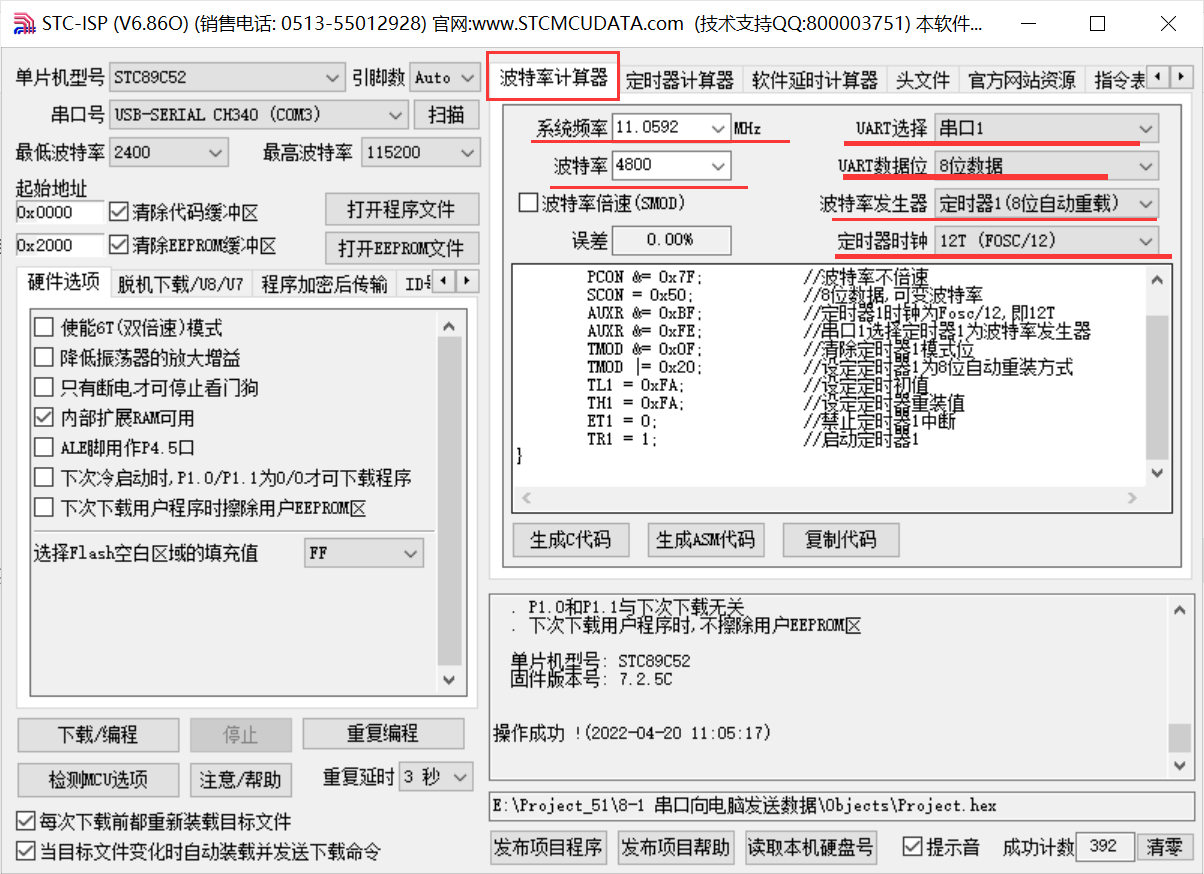Switch to 软件延时计算器 tab

click(x=814, y=80)
